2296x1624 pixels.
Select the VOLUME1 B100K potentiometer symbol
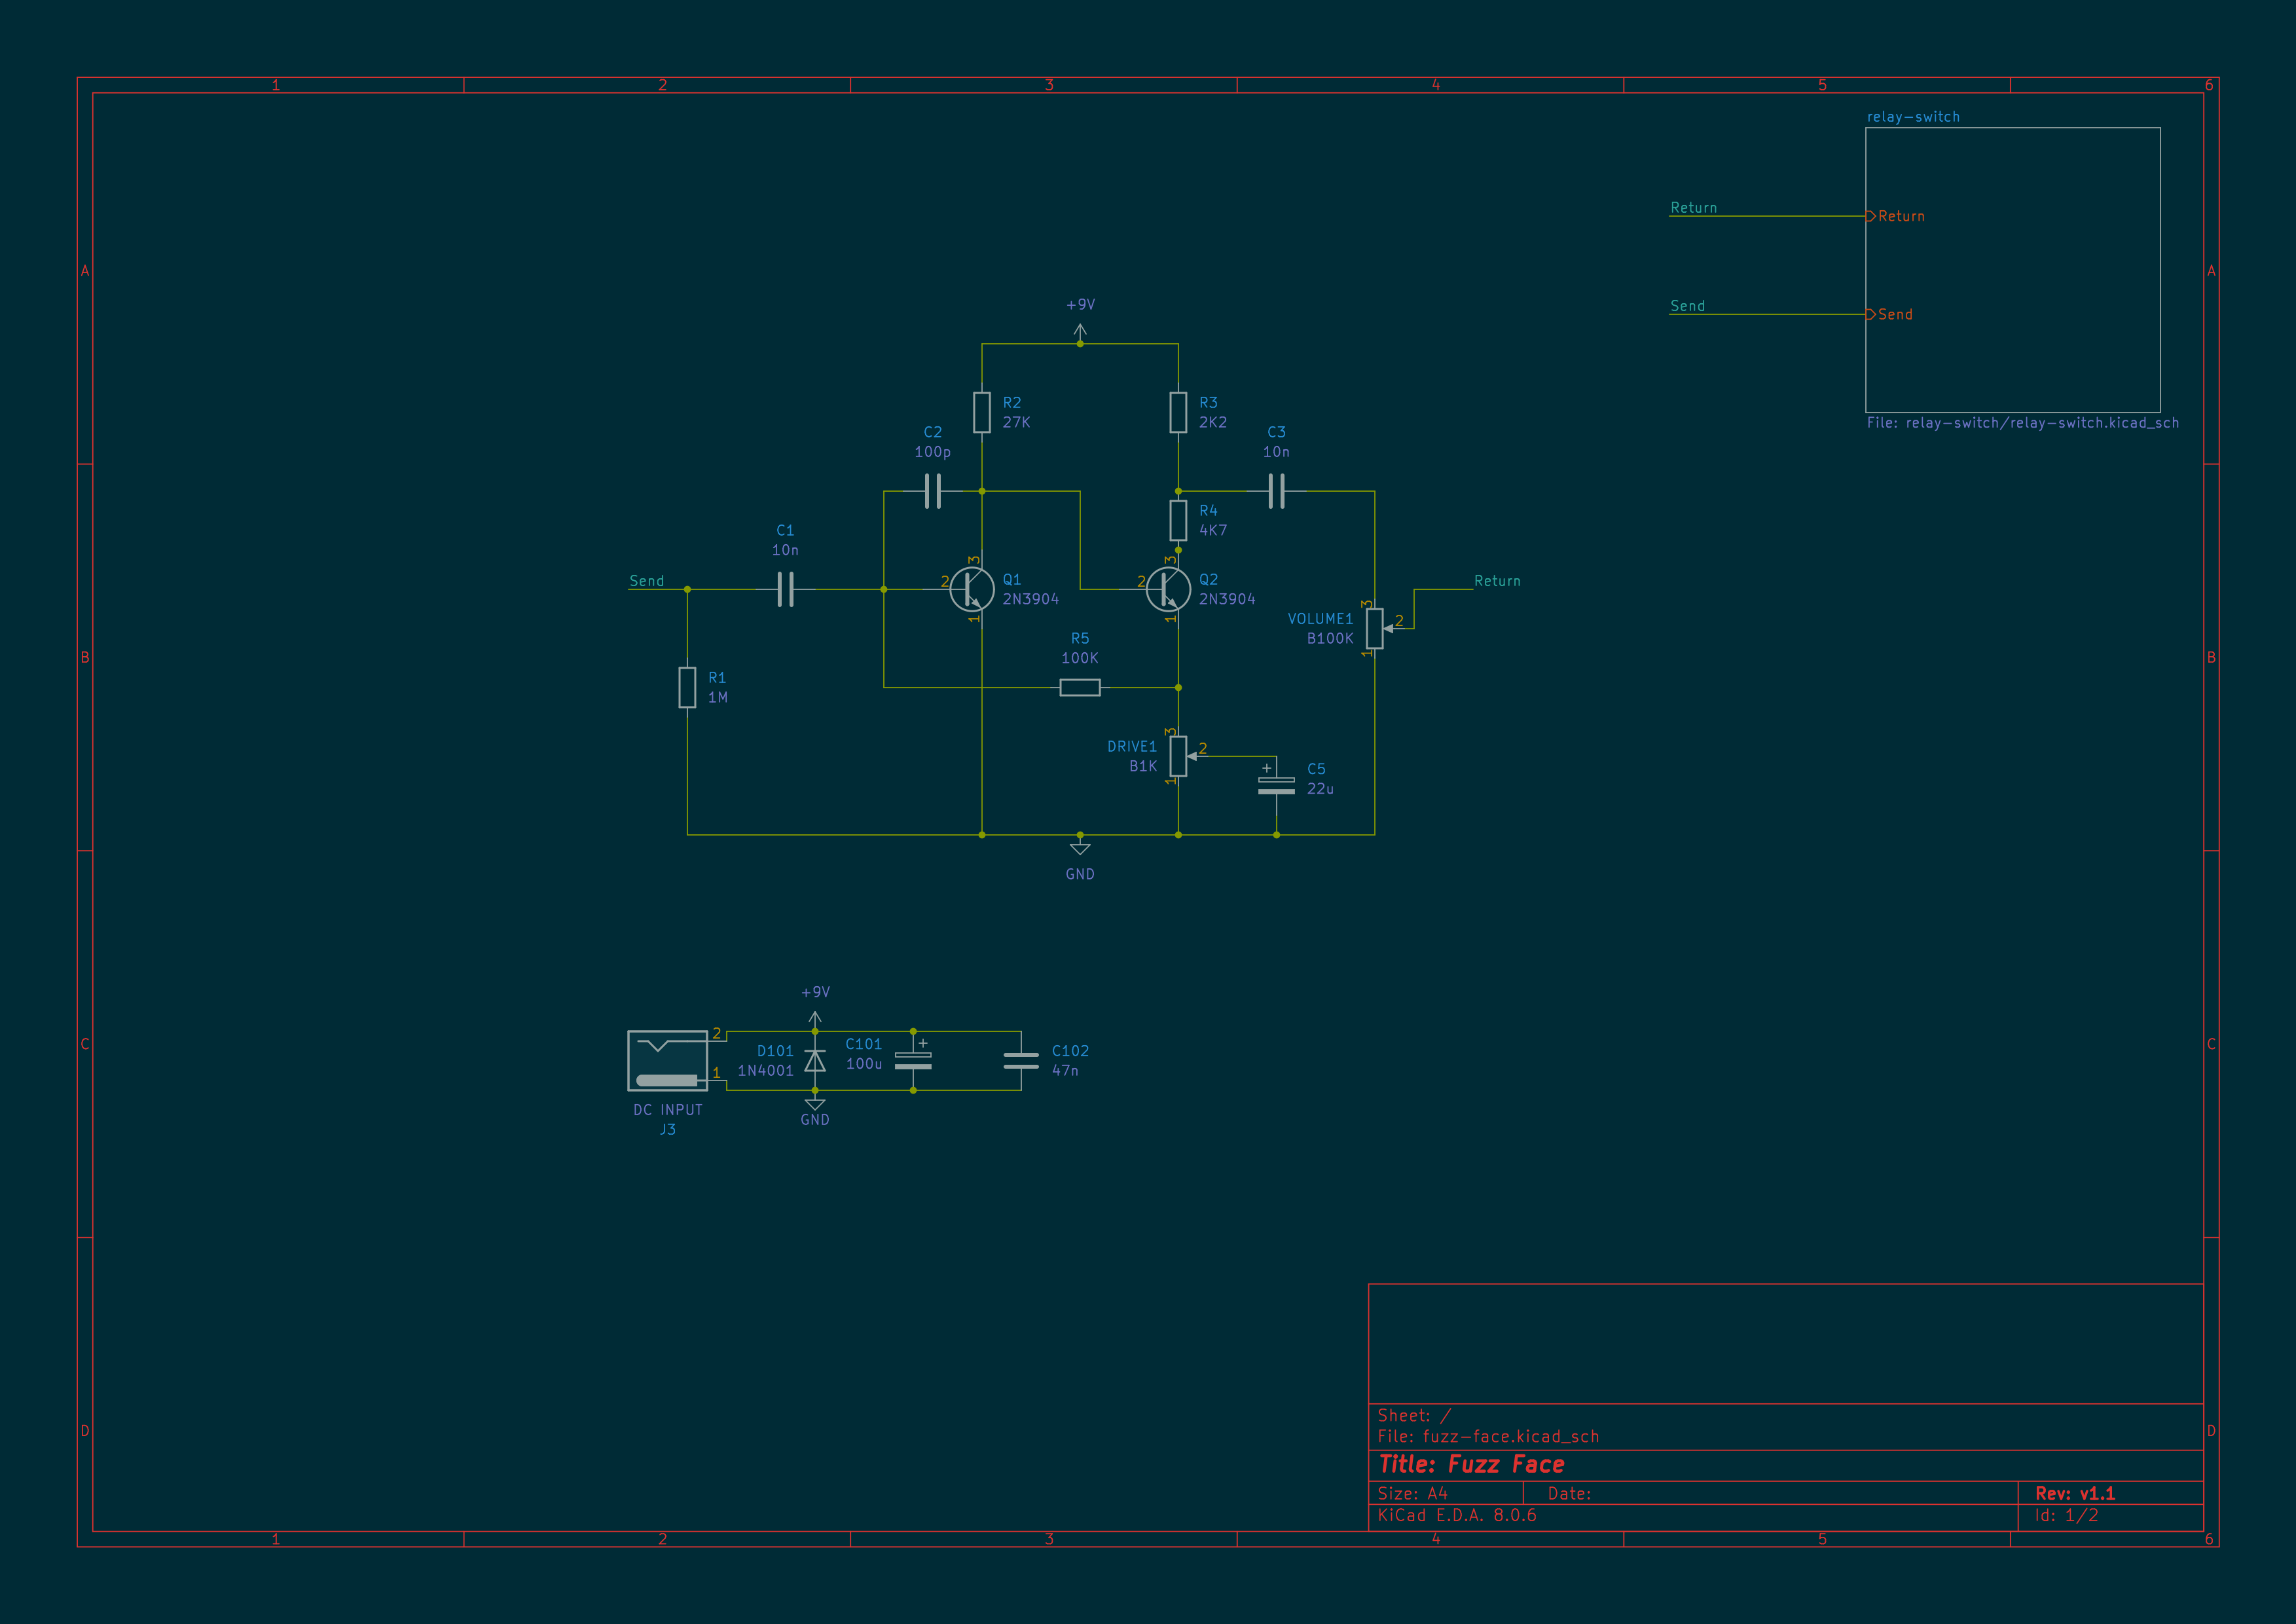1375,628
